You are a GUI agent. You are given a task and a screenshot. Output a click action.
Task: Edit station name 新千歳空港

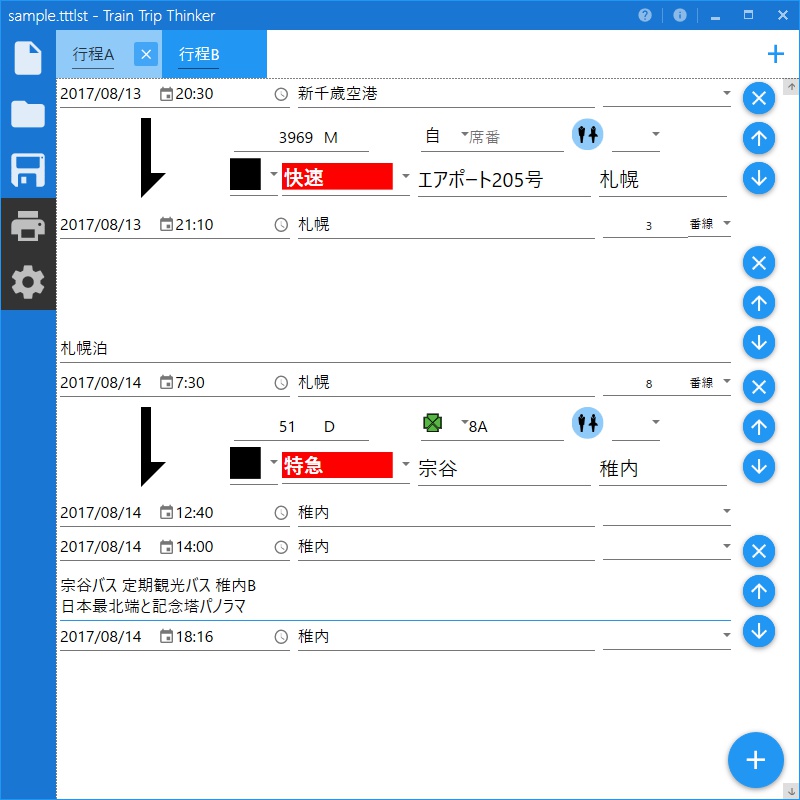coord(446,94)
